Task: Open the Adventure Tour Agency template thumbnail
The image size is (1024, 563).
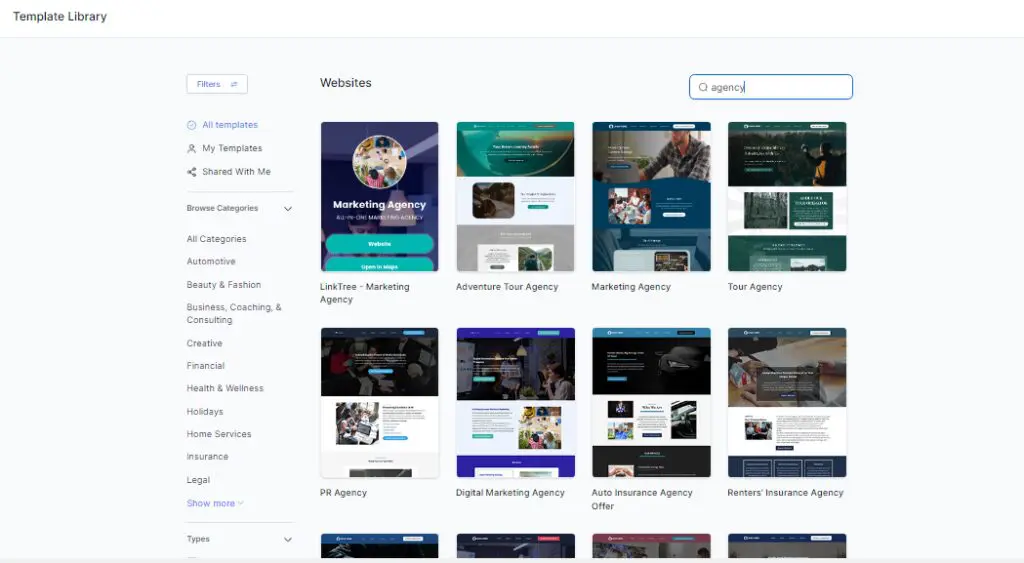Action: point(515,197)
